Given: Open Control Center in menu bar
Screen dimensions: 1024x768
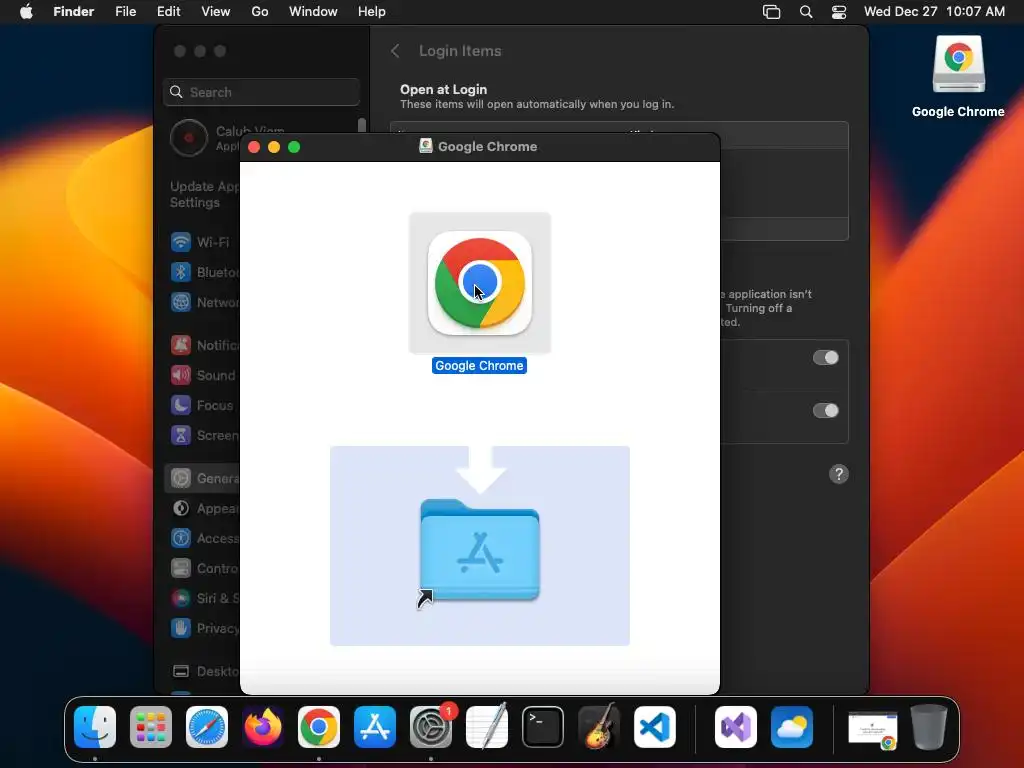Looking at the screenshot, I should click(x=839, y=12).
